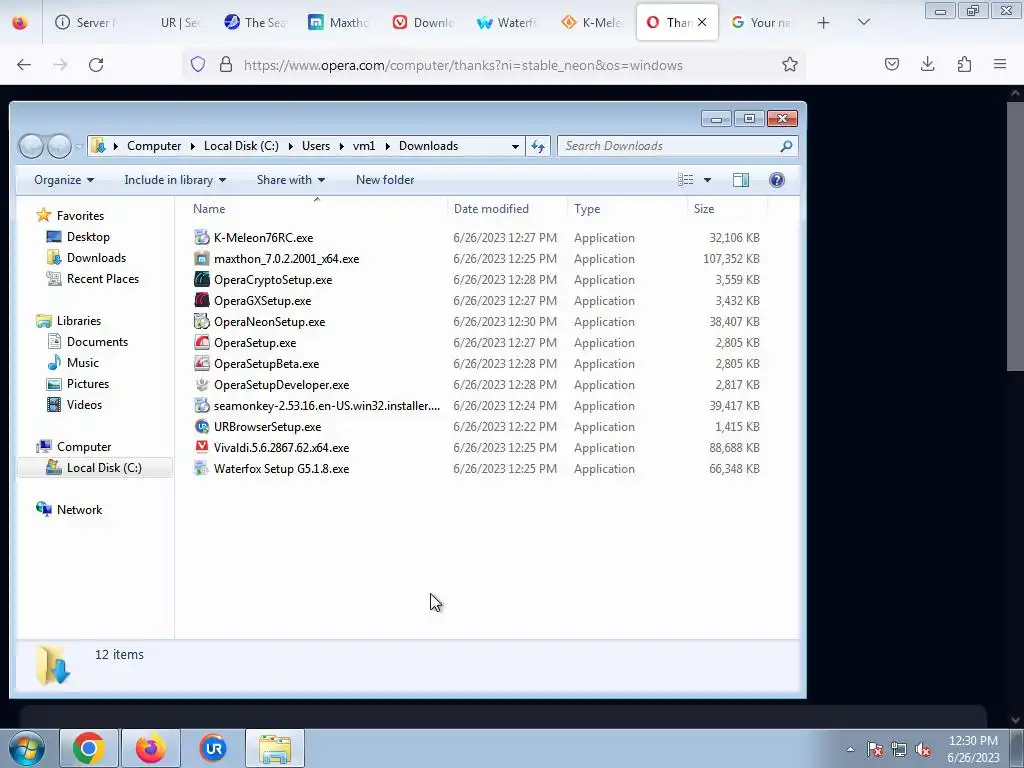The width and height of the screenshot is (1024, 768).
Task: Refresh the Downloads folder address bar
Action: [x=538, y=146]
